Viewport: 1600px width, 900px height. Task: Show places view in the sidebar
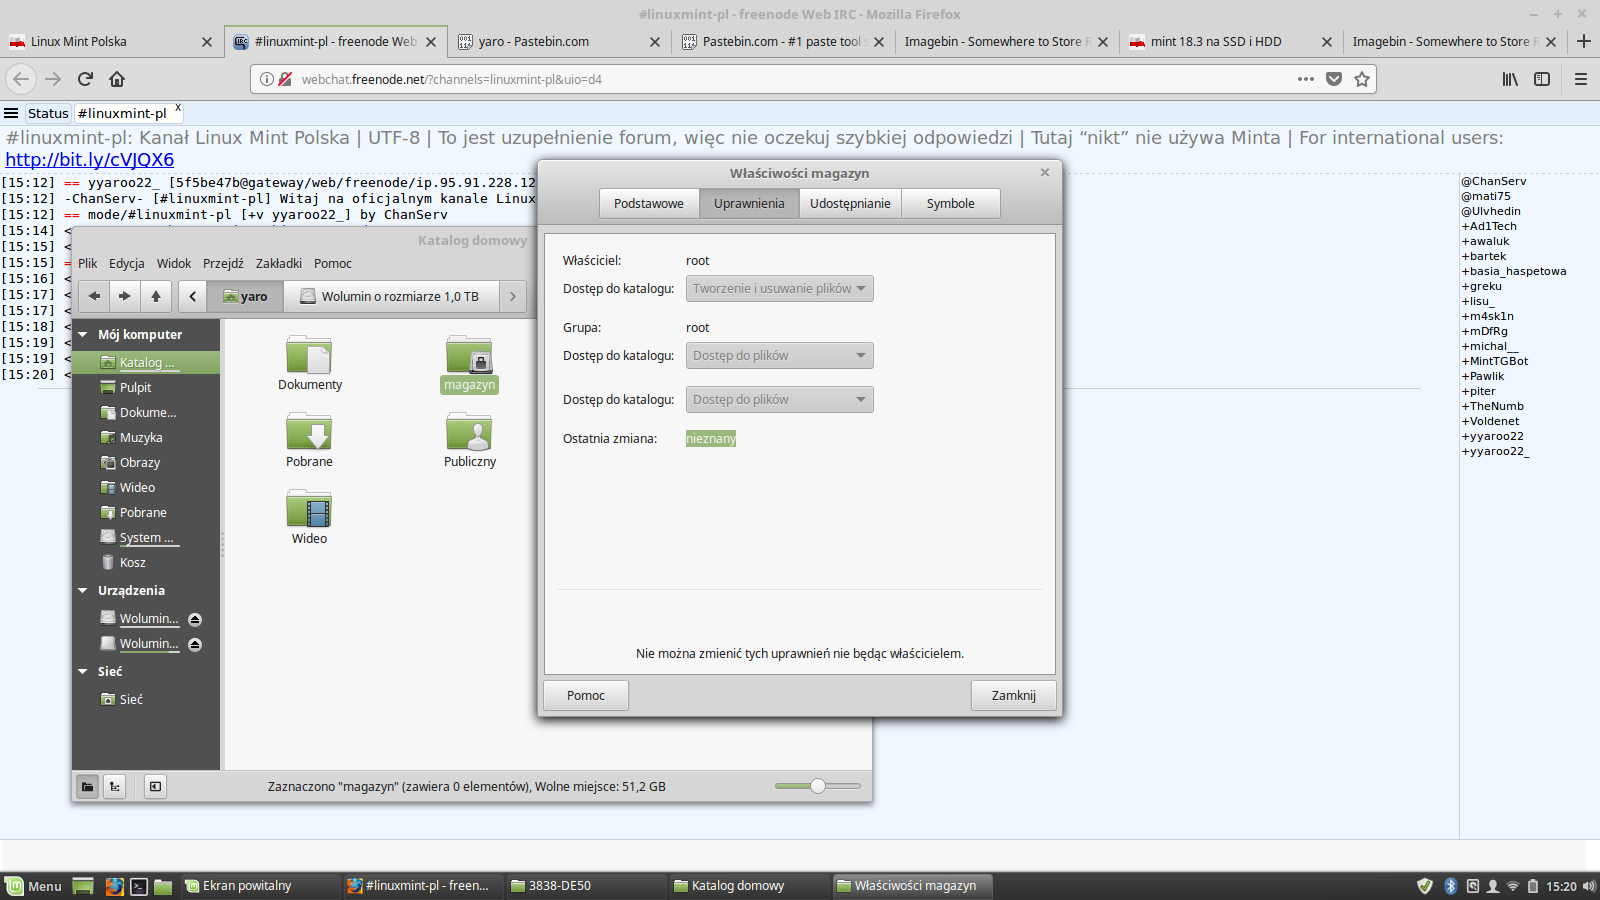coord(88,786)
